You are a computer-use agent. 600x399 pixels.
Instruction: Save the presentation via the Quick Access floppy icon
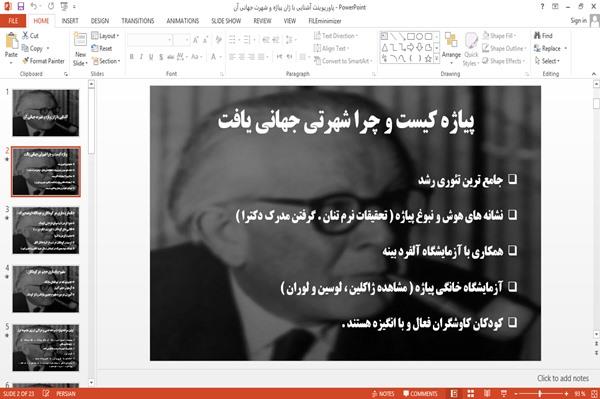tap(20, 6)
